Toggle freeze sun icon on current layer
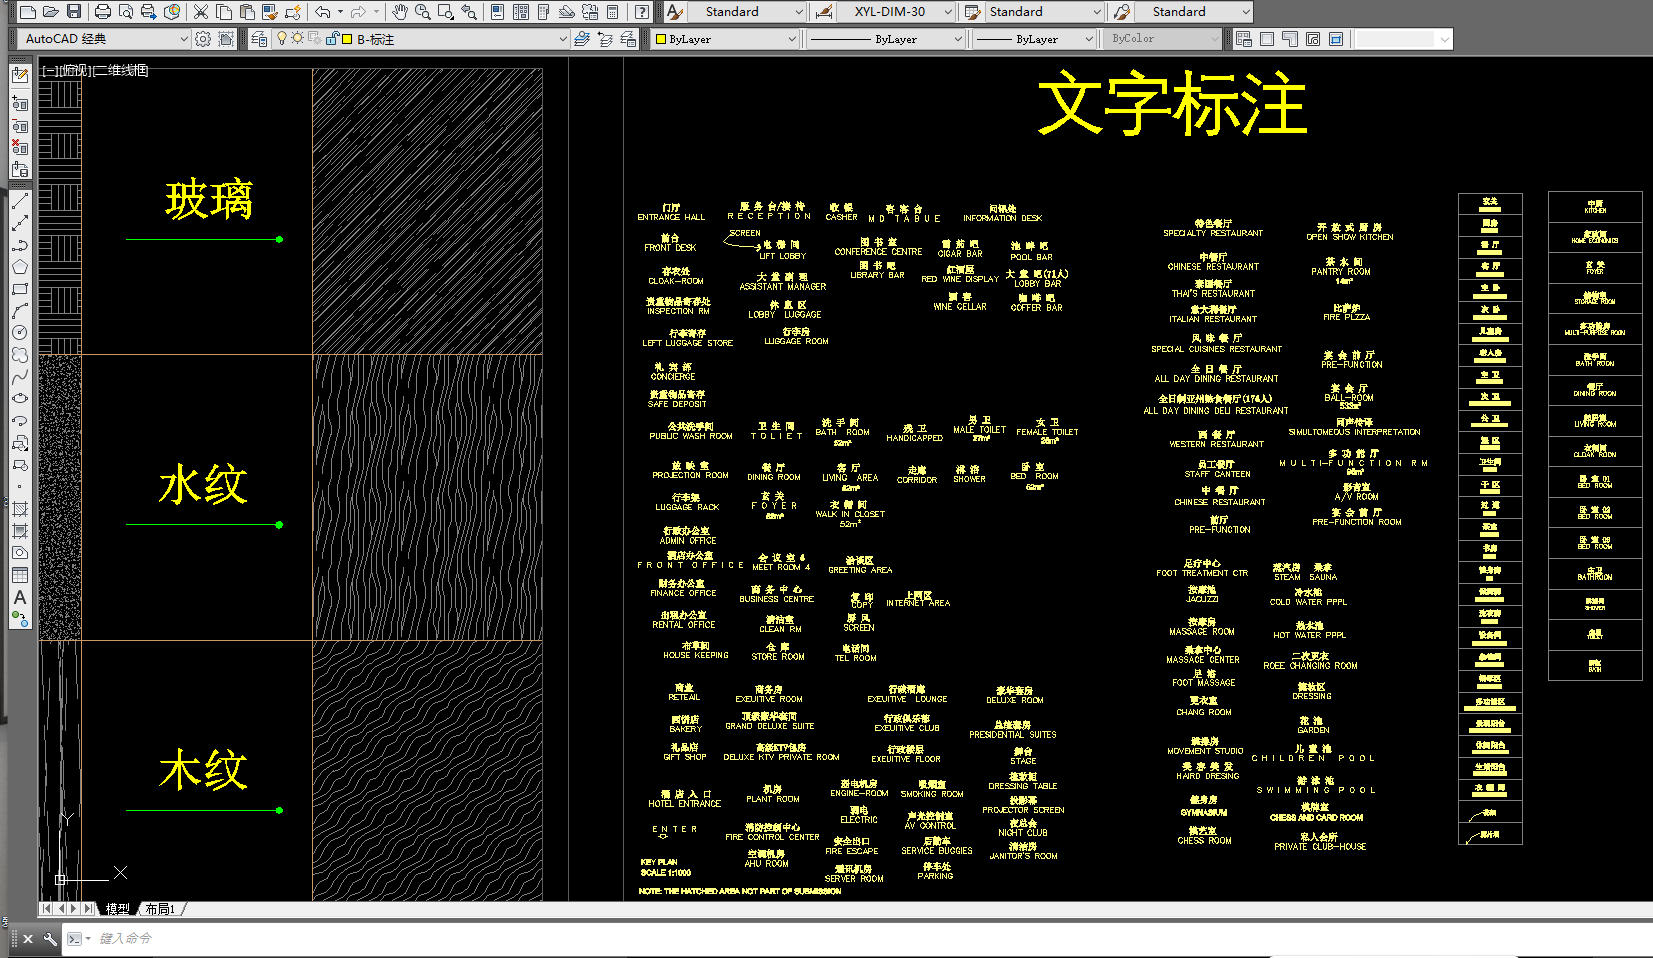The width and height of the screenshot is (1653, 958). 297,38
